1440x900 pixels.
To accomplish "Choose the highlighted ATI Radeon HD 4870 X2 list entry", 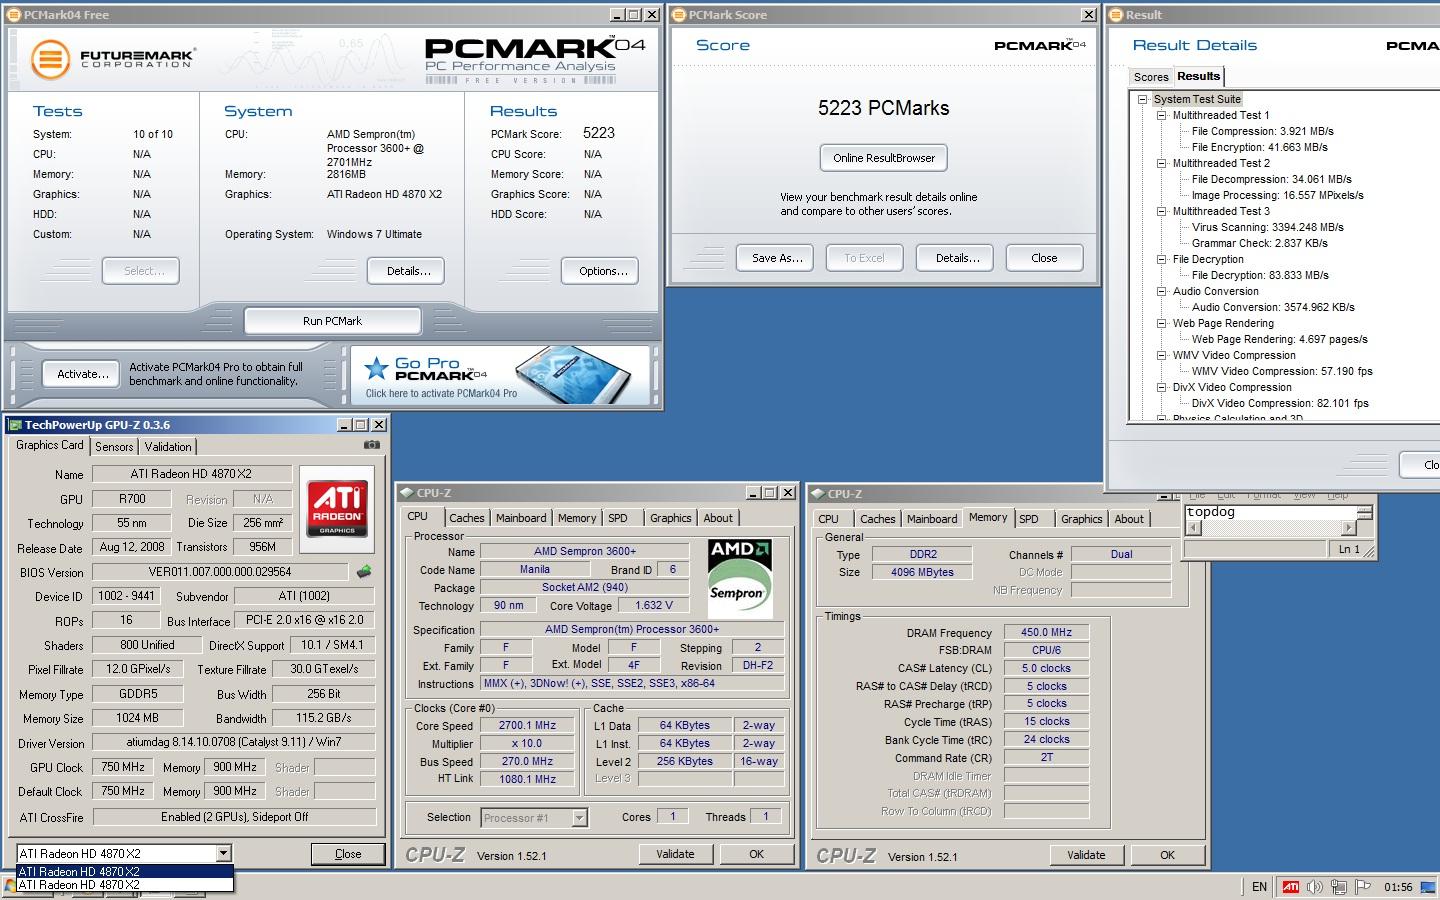I will point(125,871).
